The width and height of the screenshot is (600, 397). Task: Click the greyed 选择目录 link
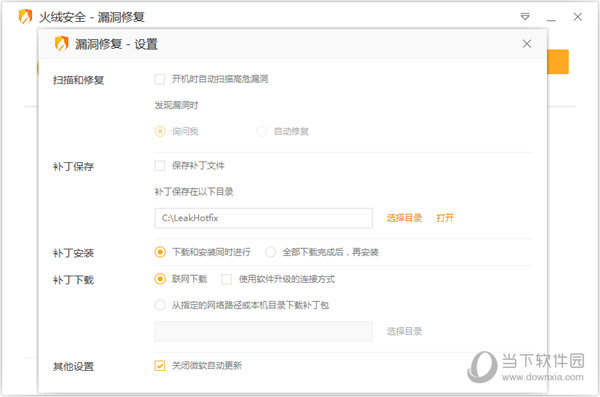(x=404, y=331)
